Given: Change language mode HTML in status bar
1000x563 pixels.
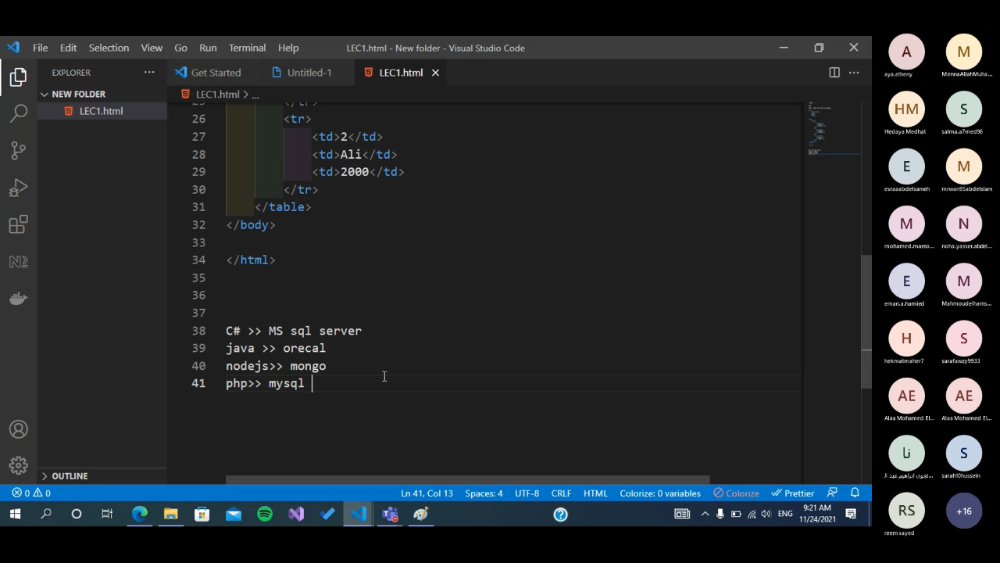Looking at the screenshot, I should click(x=595, y=493).
